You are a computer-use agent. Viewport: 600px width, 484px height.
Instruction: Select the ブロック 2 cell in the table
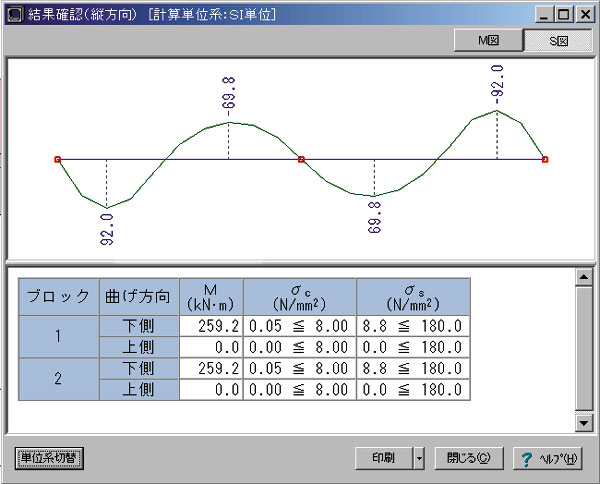point(59,379)
